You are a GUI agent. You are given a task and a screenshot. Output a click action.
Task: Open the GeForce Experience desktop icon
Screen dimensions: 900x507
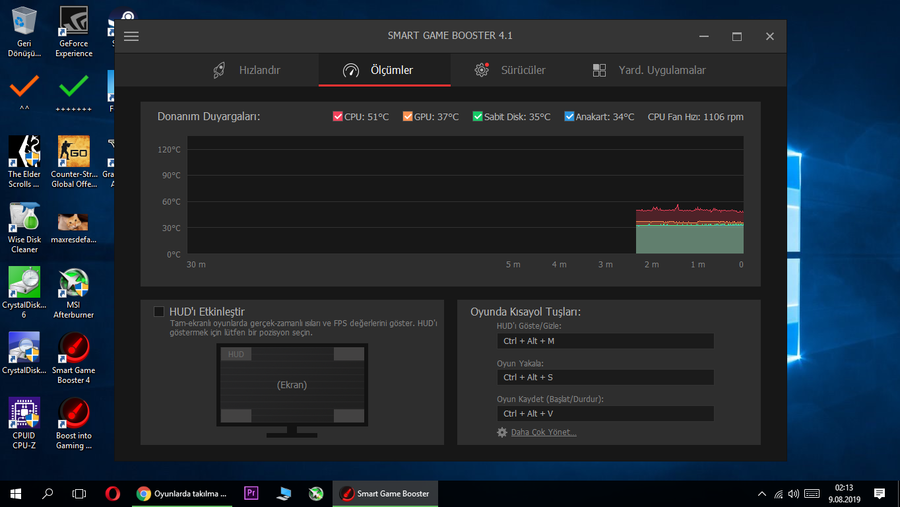point(73,32)
